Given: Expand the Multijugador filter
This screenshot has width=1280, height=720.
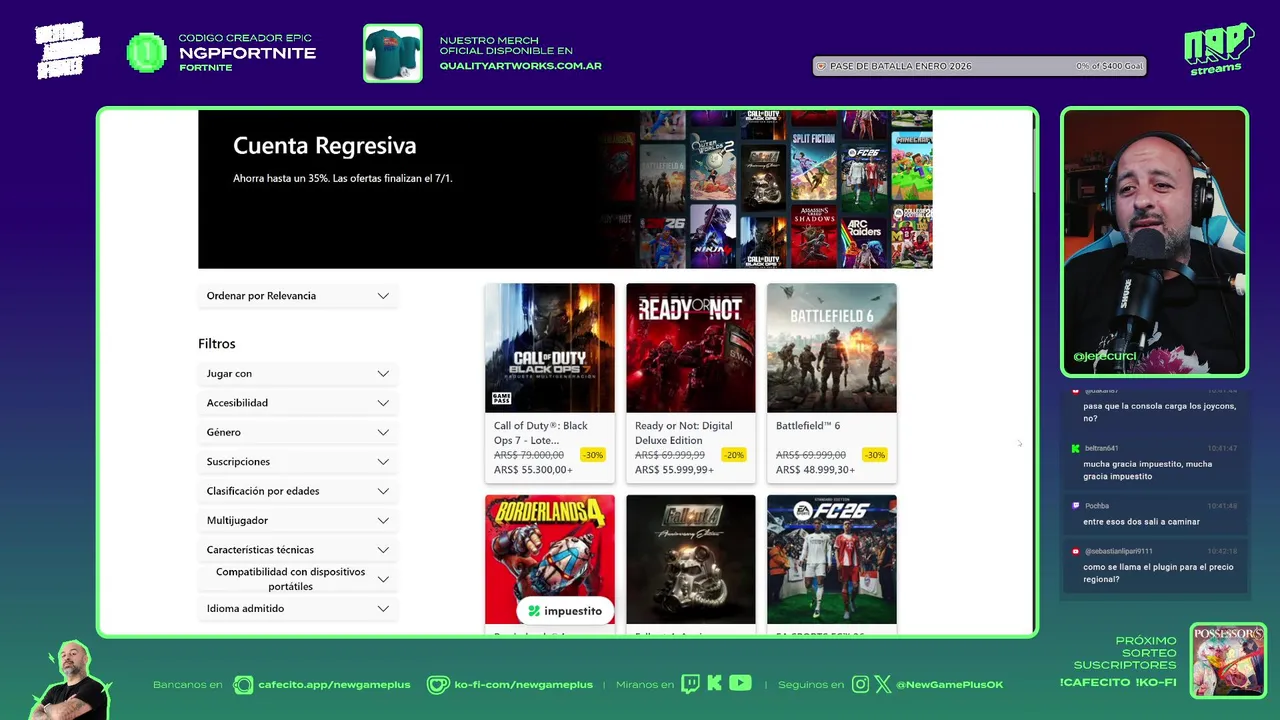Looking at the screenshot, I should 298,521.
